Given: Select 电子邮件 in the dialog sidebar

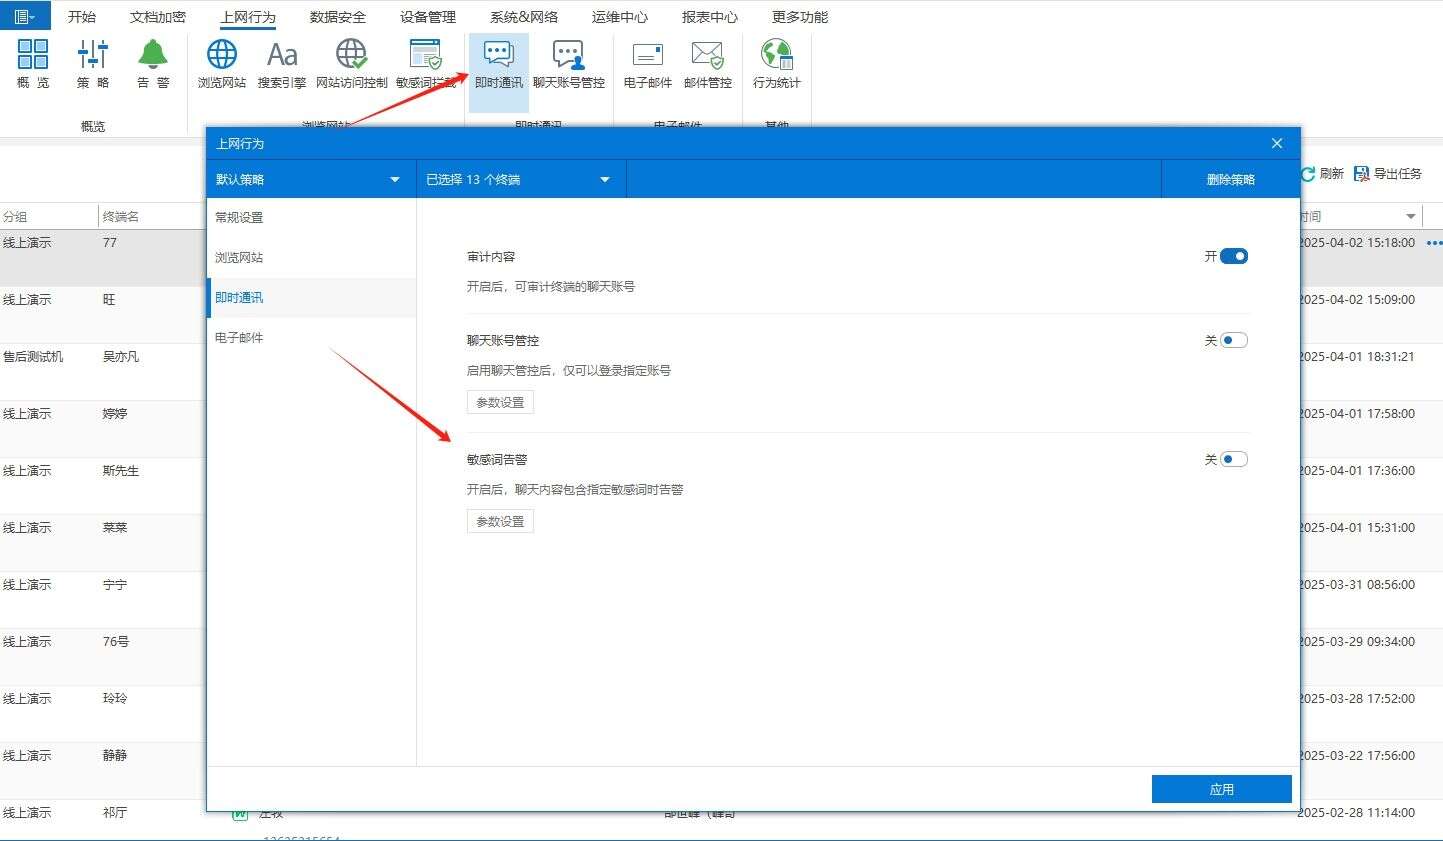Looking at the screenshot, I should coord(239,337).
